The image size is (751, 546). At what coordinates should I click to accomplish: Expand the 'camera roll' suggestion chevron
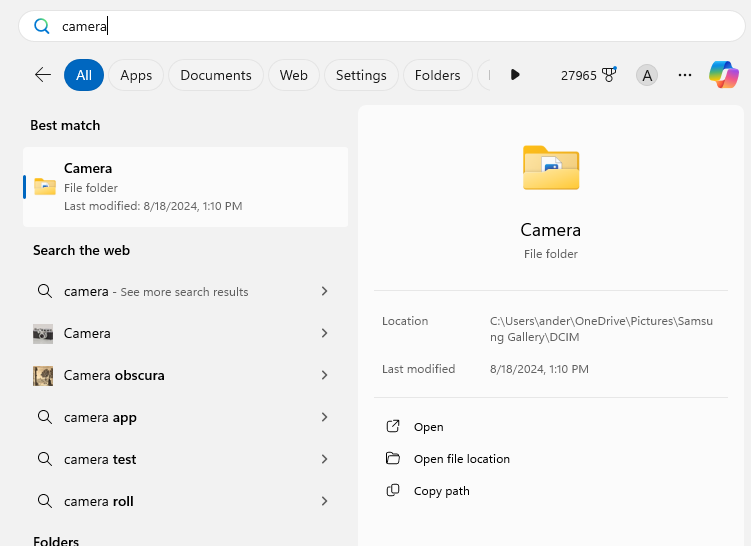coord(325,501)
